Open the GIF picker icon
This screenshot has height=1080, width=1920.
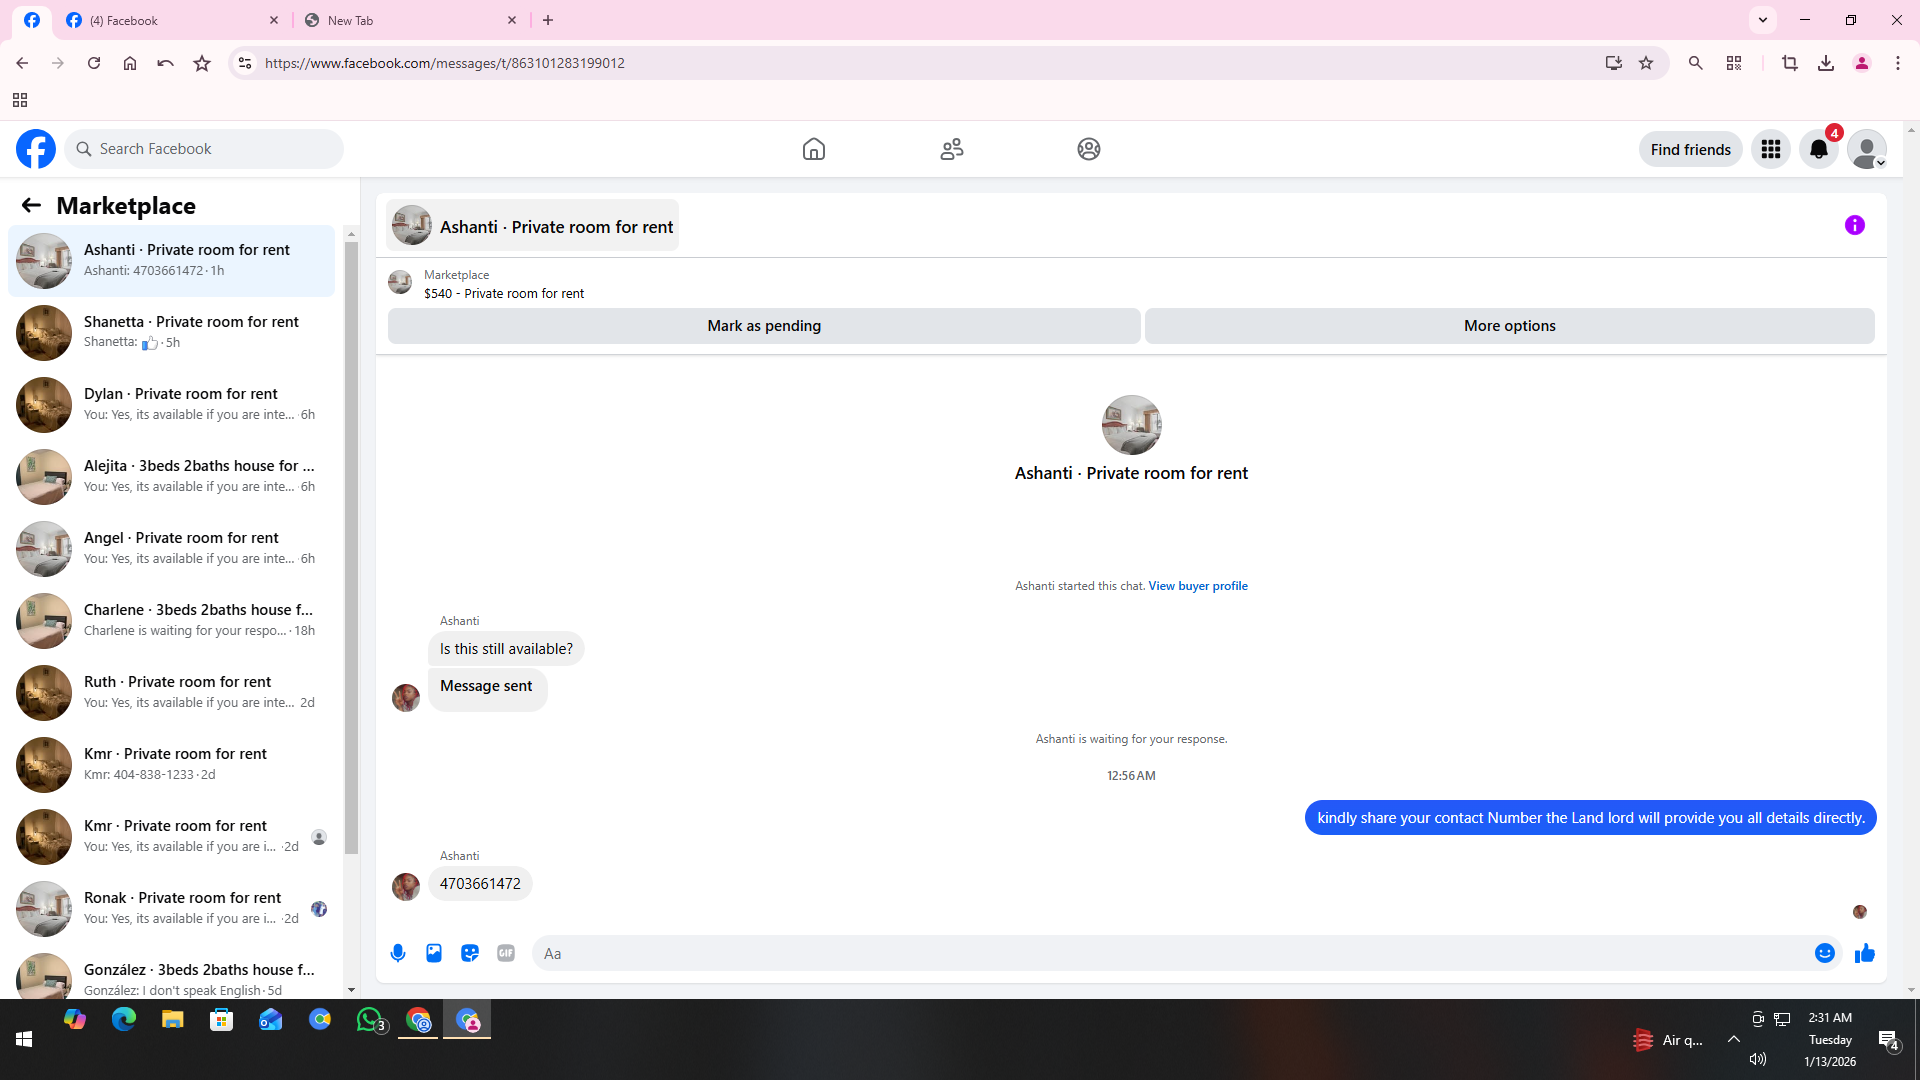click(x=506, y=953)
